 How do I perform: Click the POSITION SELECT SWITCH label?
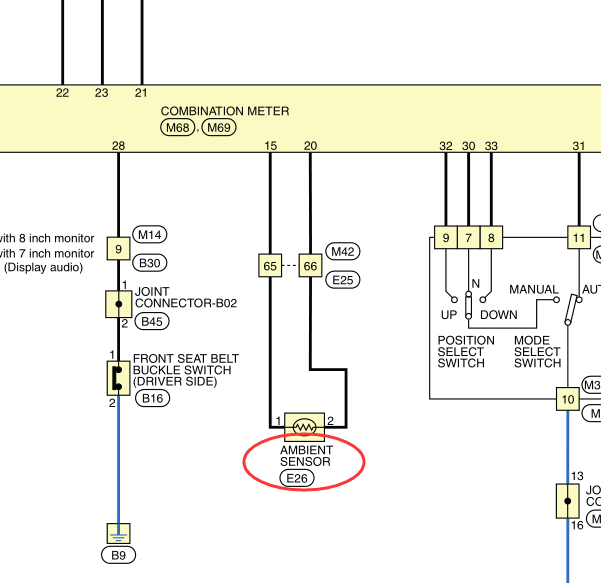pos(466,351)
